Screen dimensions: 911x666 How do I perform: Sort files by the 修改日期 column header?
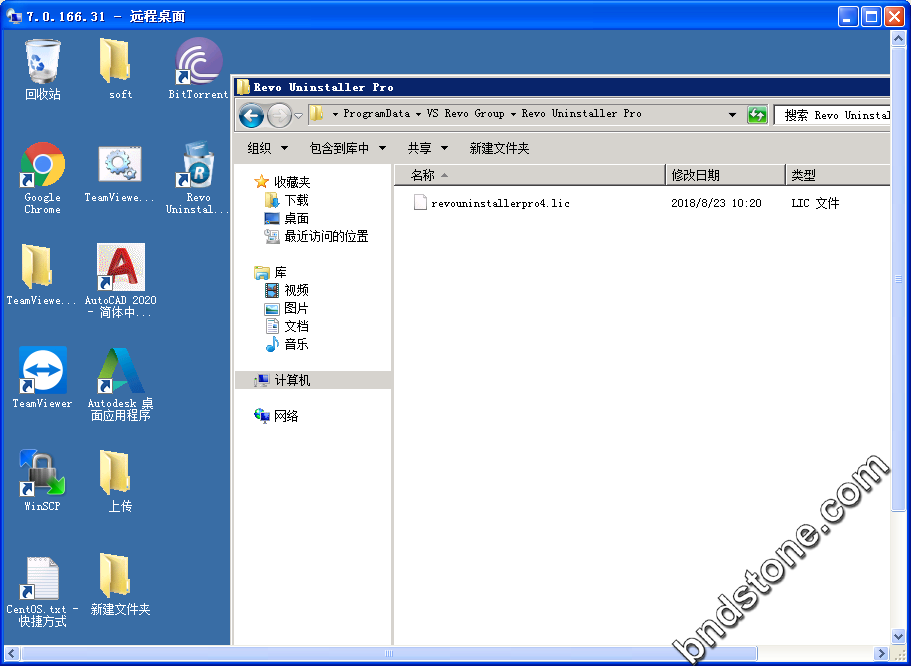coord(724,175)
